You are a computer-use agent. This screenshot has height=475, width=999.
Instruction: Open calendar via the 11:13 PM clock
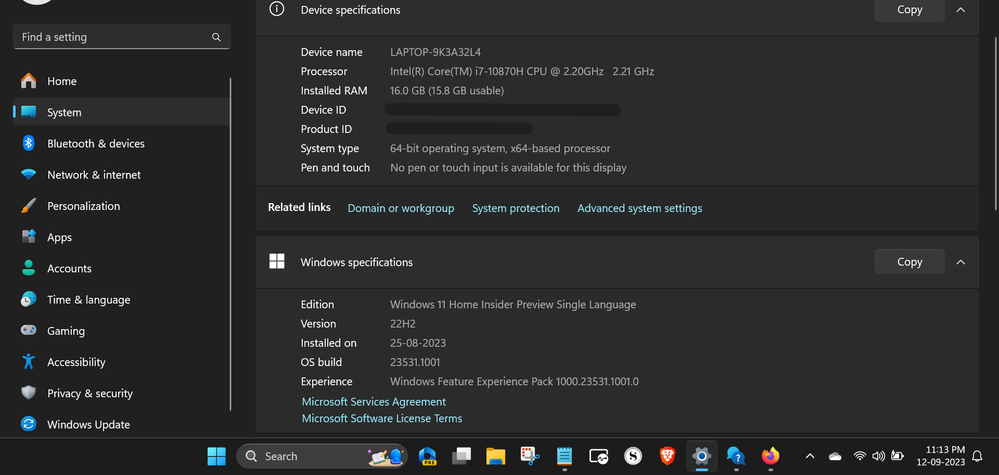coord(941,456)
